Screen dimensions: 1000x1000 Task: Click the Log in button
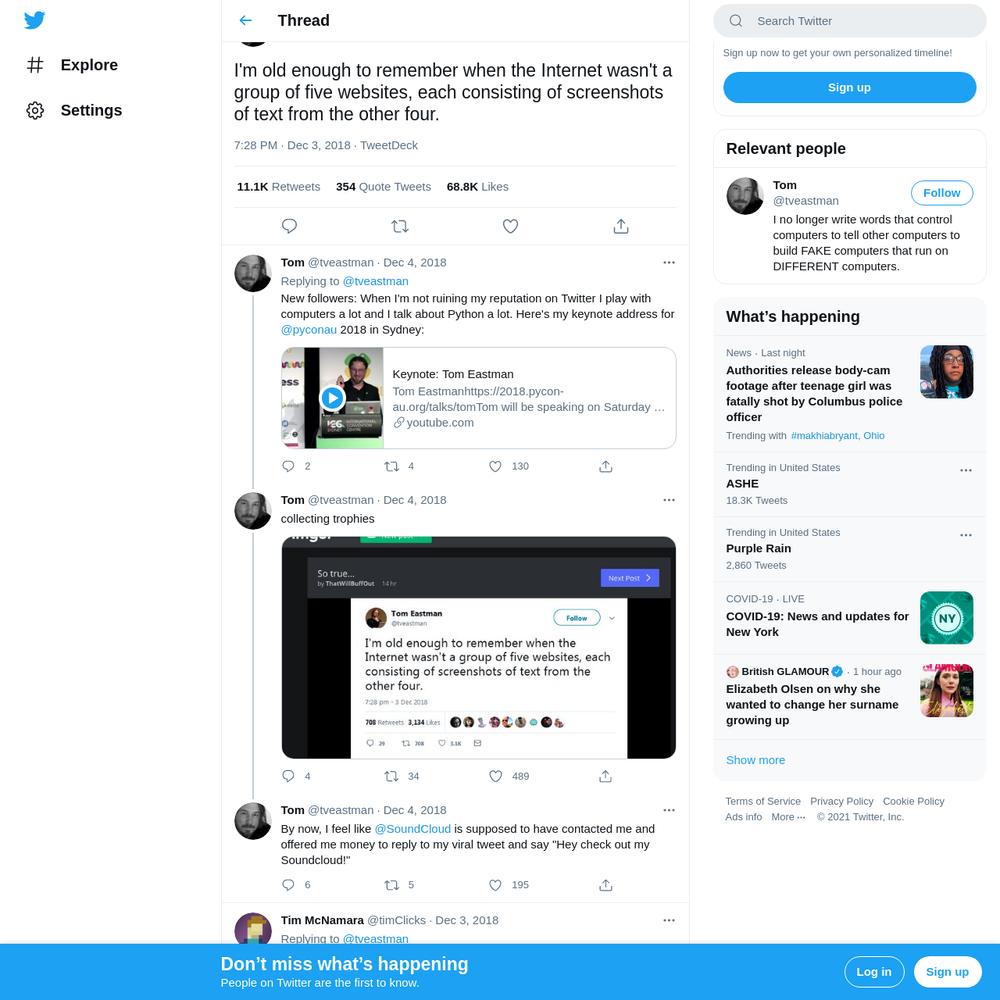(x=874, y=972)
